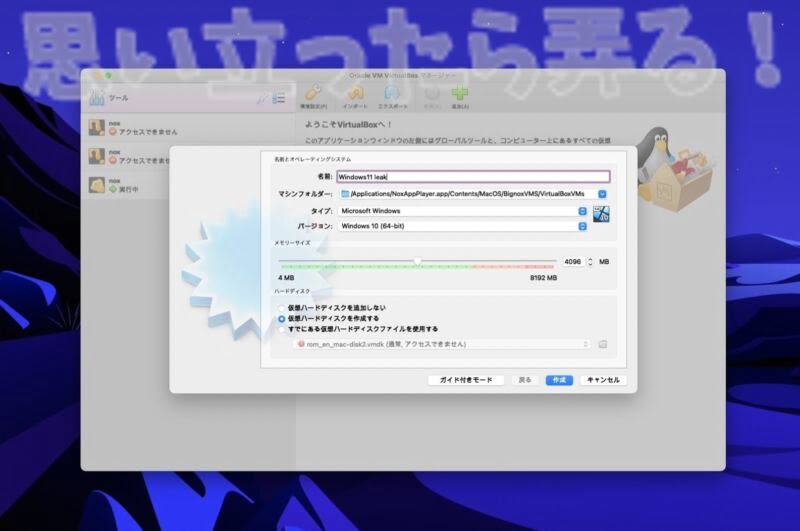
Task: Click the Windows 10 OS type icon
Action: point(601,214)
